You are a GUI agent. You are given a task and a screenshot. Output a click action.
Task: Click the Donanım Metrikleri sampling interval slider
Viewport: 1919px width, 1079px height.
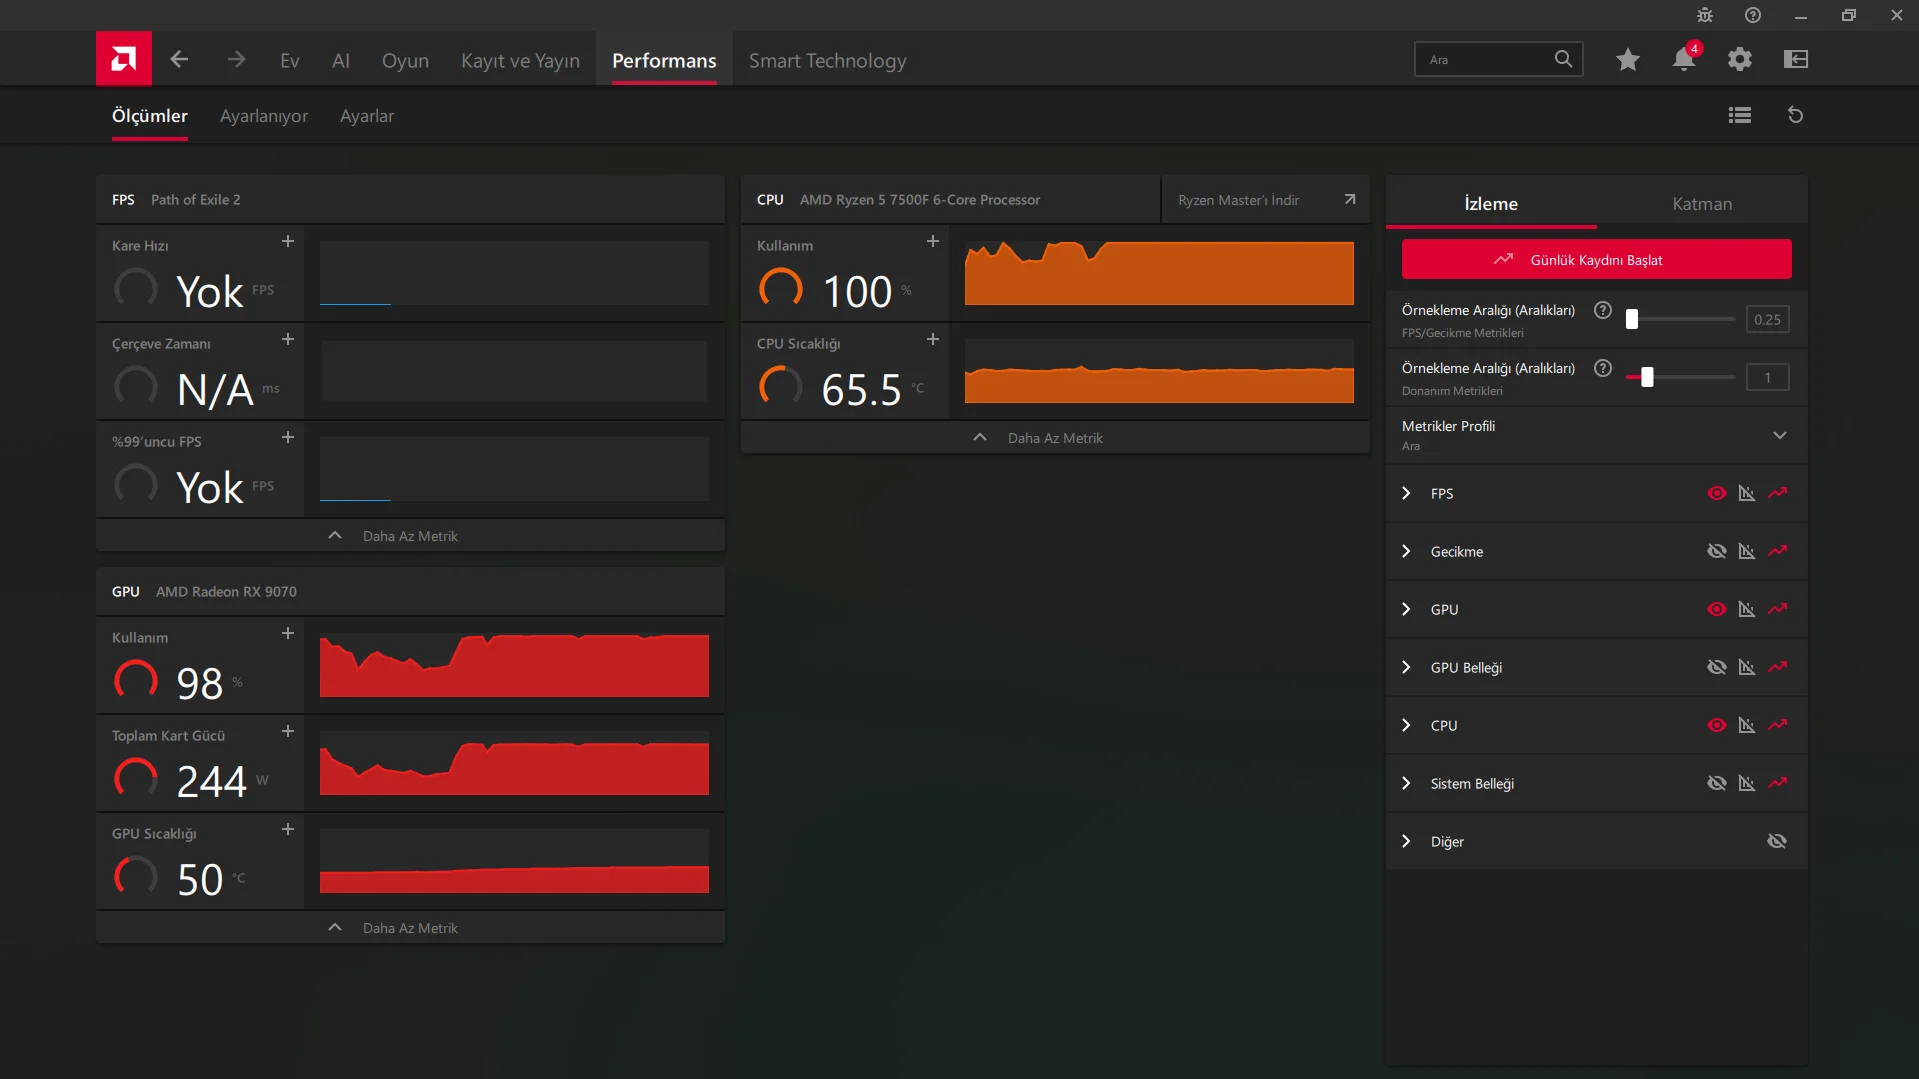(x=1646, y=378)
